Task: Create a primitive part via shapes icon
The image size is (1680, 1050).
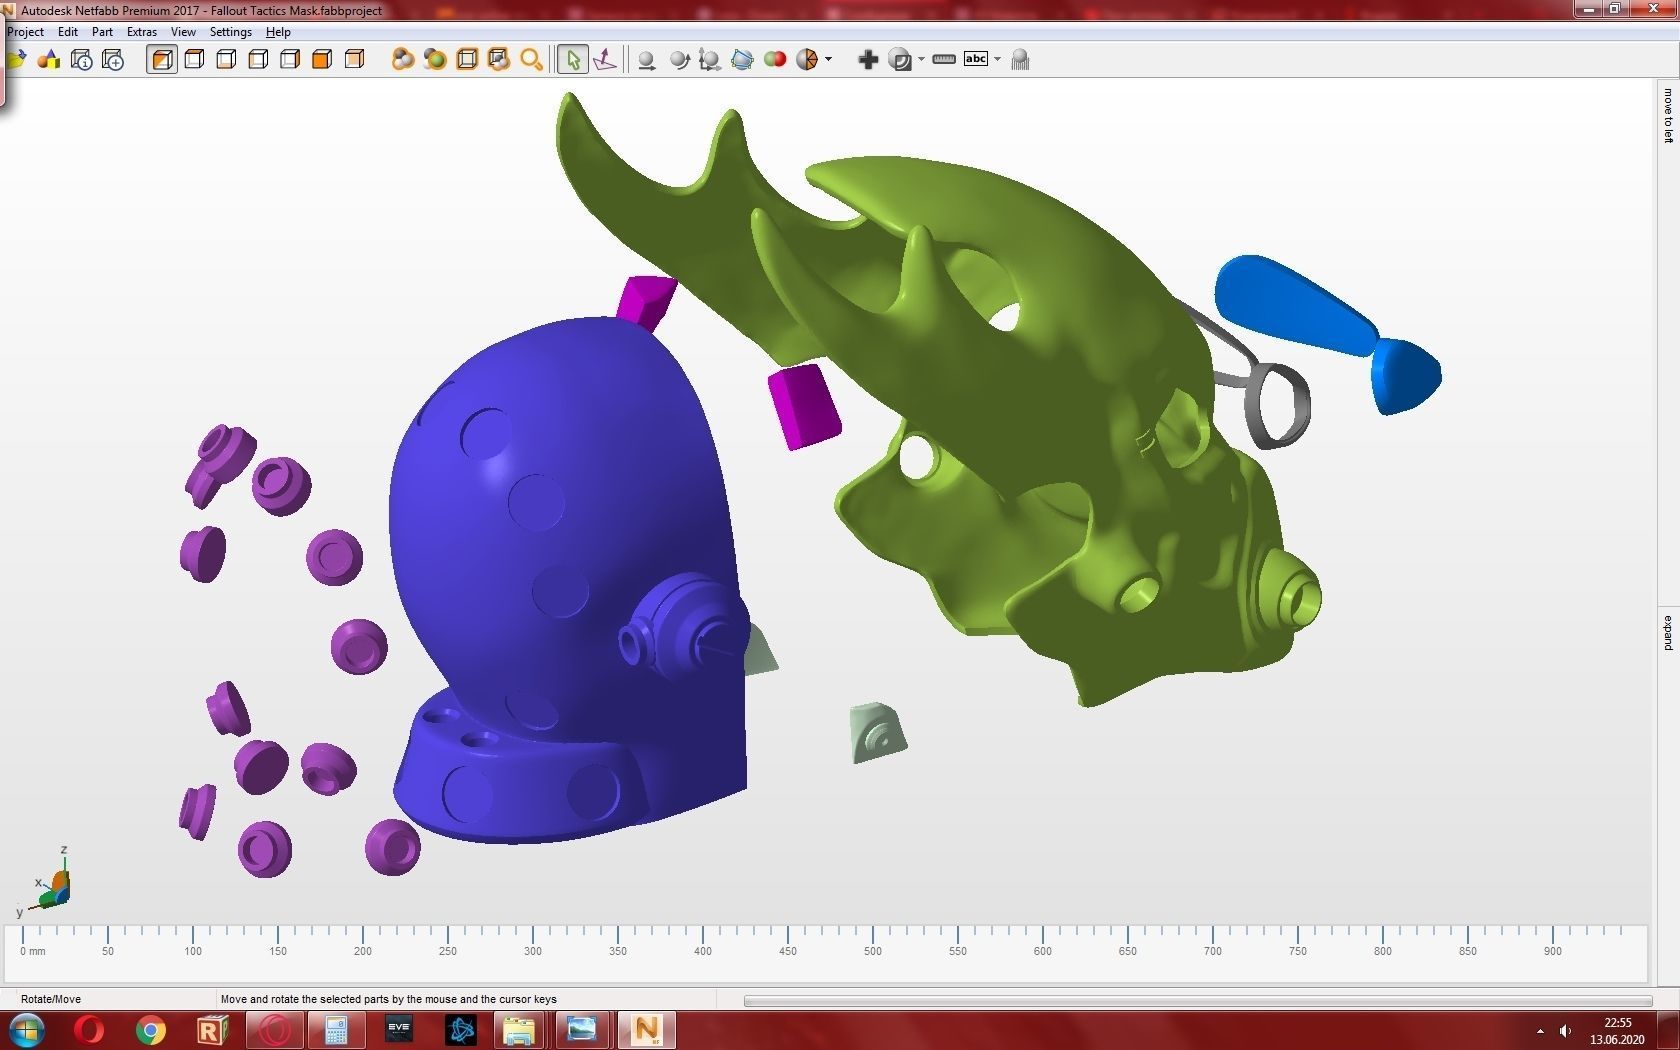Action: 49,60
